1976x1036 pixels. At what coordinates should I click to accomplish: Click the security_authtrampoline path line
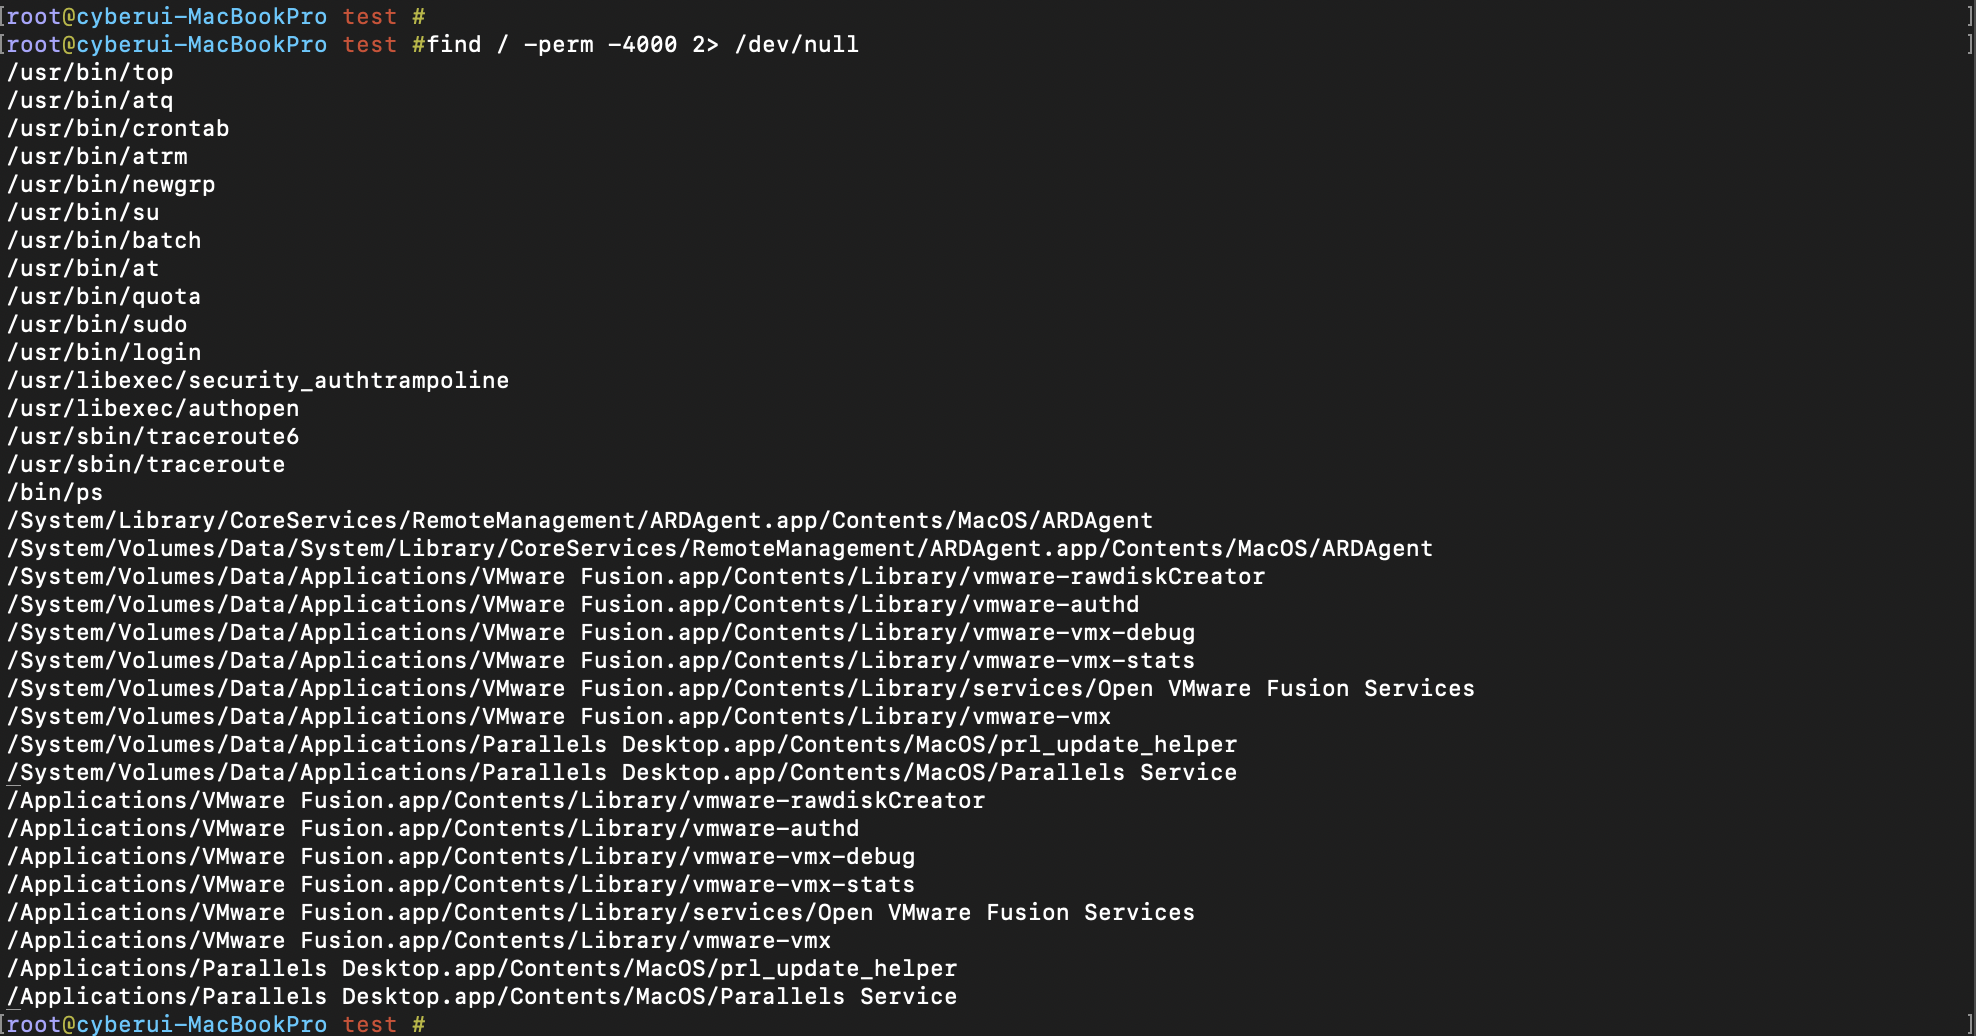(x=258, y=381)
